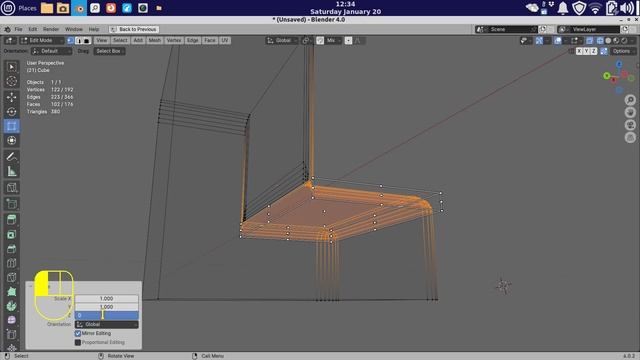Viewport: 640px width, 360px height.
Task: Click the green Y axis on navigation gizmo
Action: (x=607, y=76)
